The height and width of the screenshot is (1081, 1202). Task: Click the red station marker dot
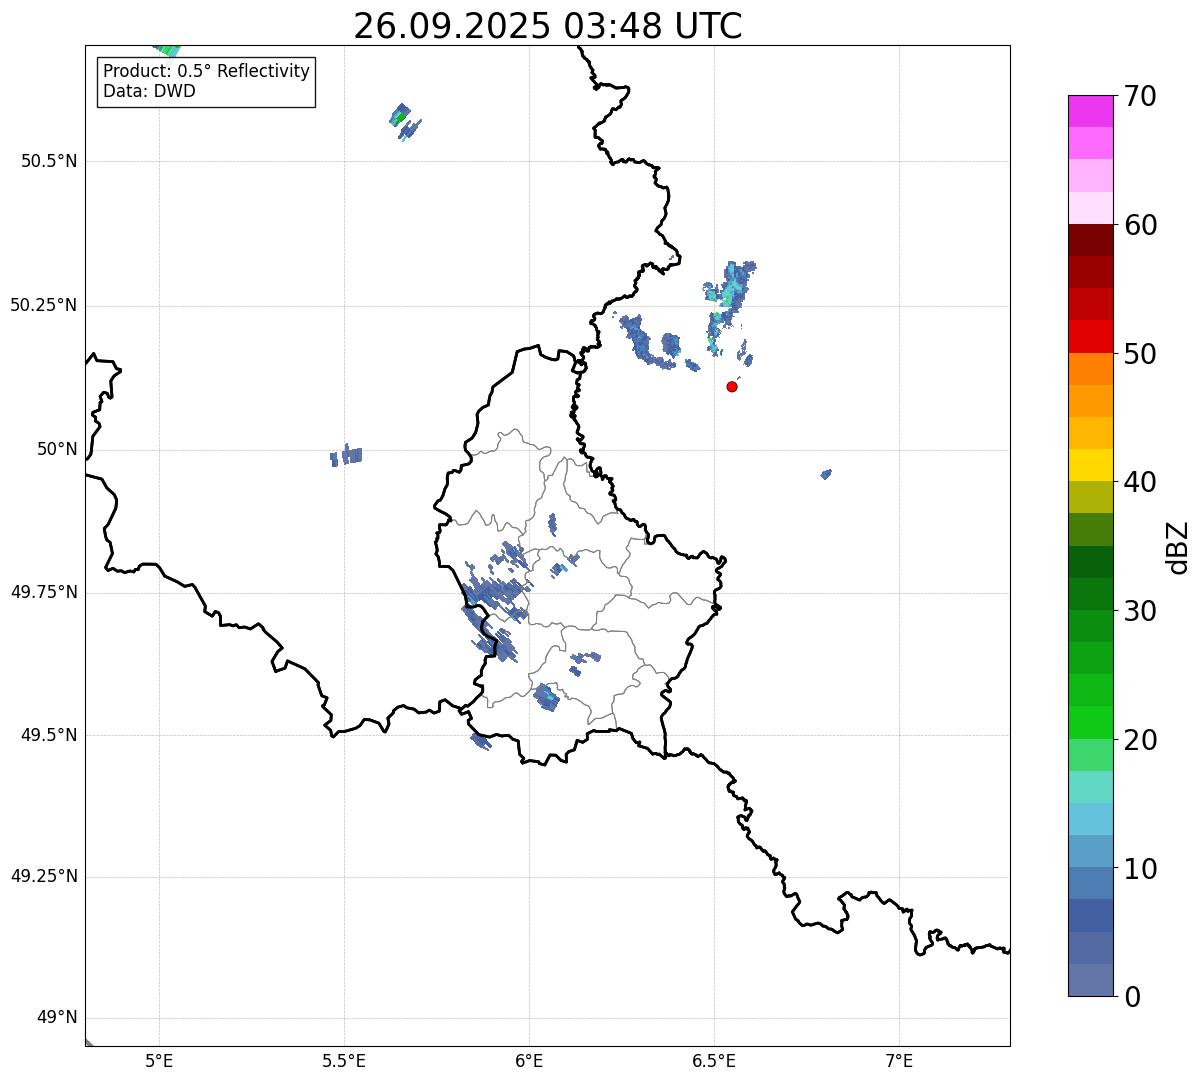click(732, 386)
